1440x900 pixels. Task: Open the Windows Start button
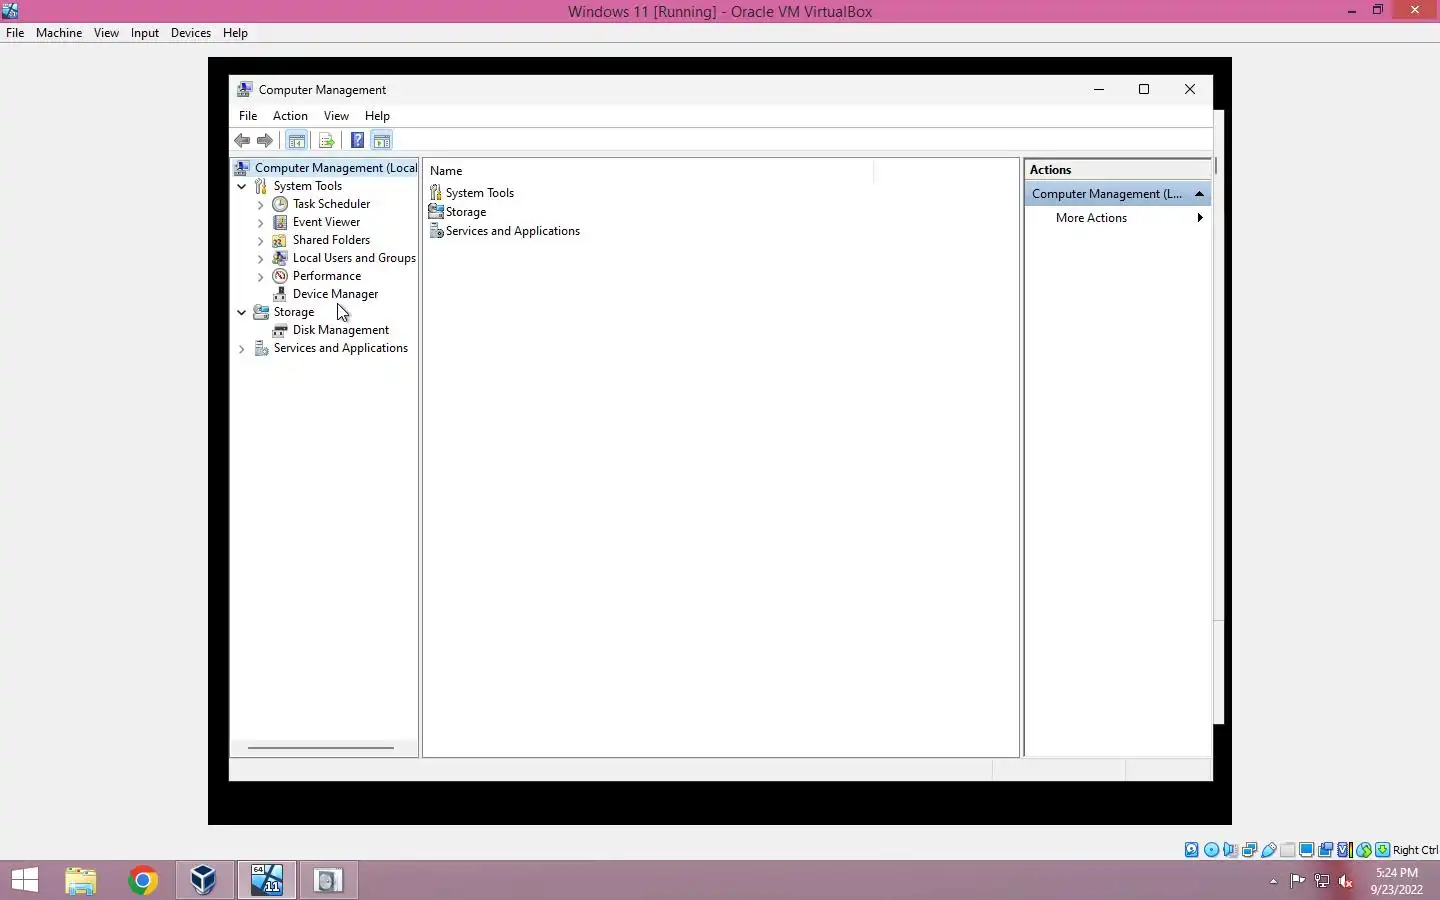25,880
